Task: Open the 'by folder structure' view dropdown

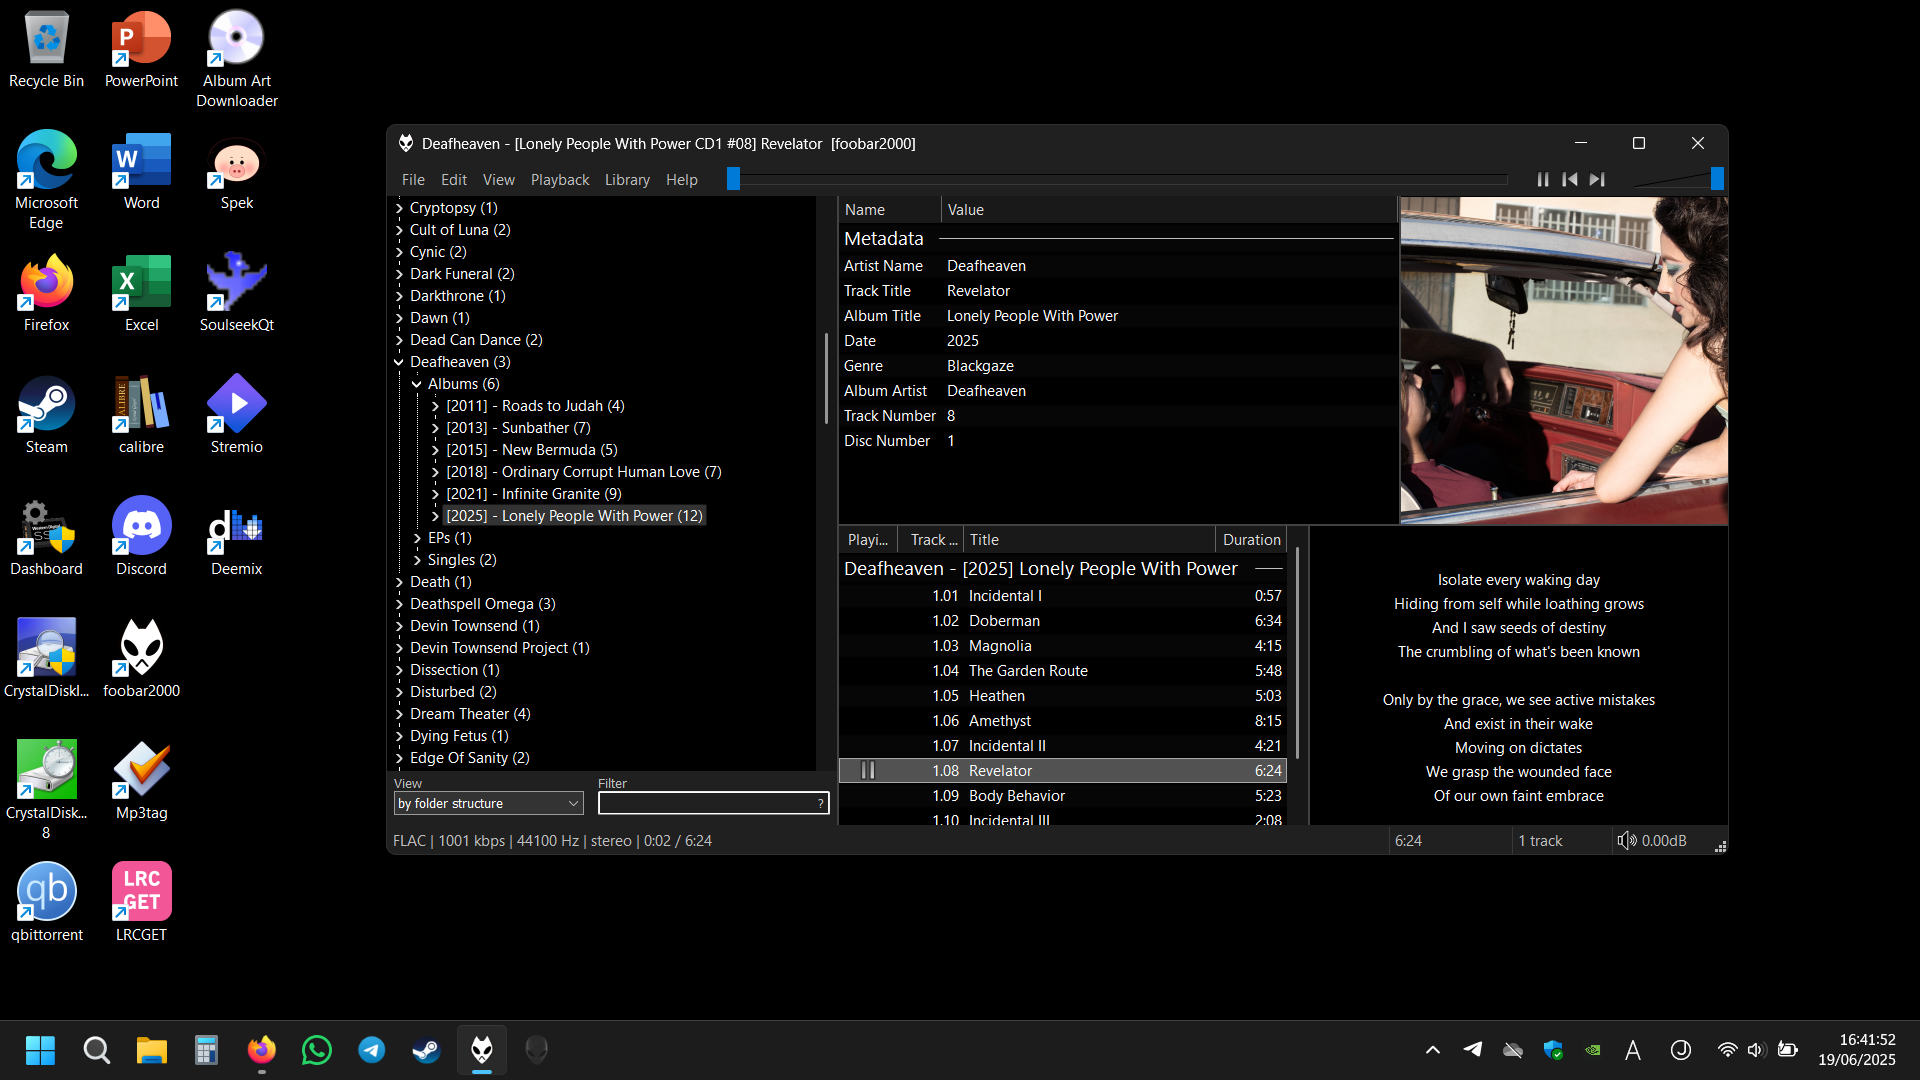Action: coord(488,803)
